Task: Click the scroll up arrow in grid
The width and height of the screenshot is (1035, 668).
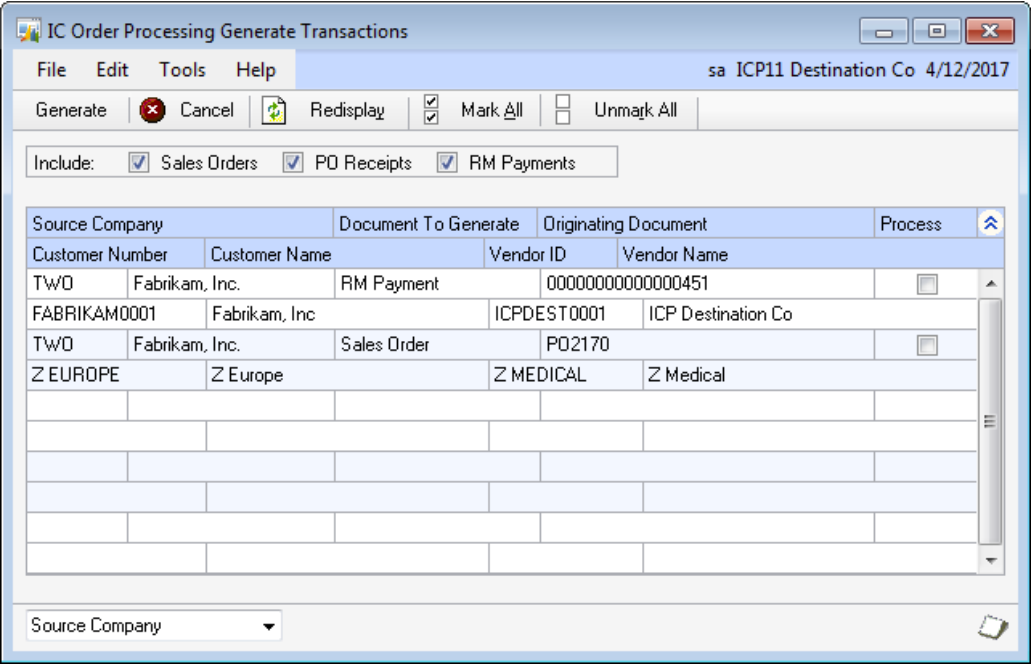Action: tap(990, 285)
